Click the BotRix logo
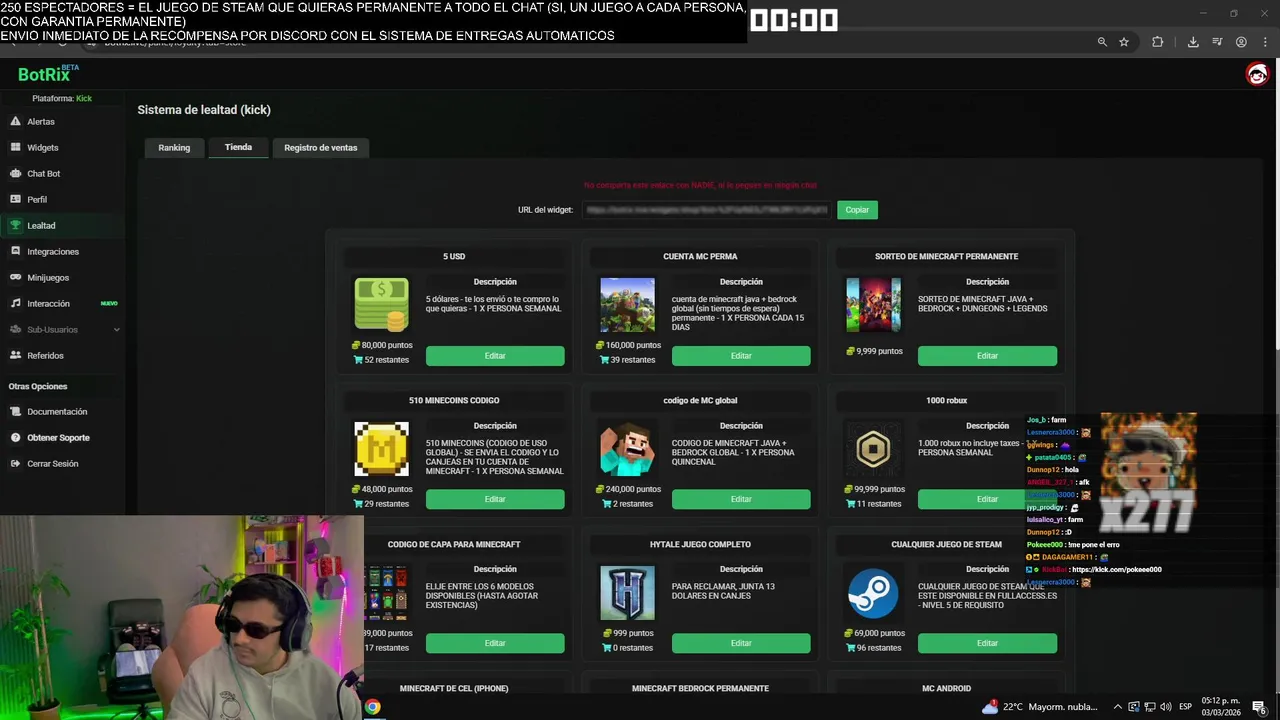Image resolution: width=1280 pixels, height=720 pixels. [x=47, y=74]
